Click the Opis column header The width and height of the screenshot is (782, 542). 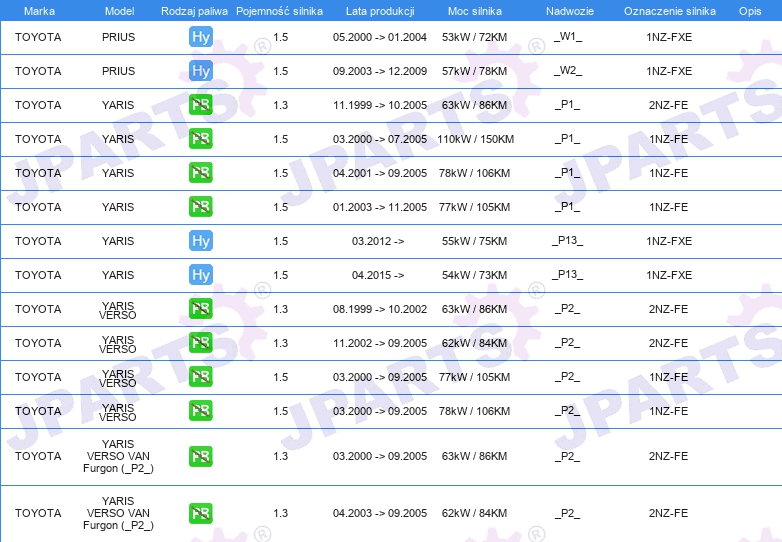(x=750, y=11)
